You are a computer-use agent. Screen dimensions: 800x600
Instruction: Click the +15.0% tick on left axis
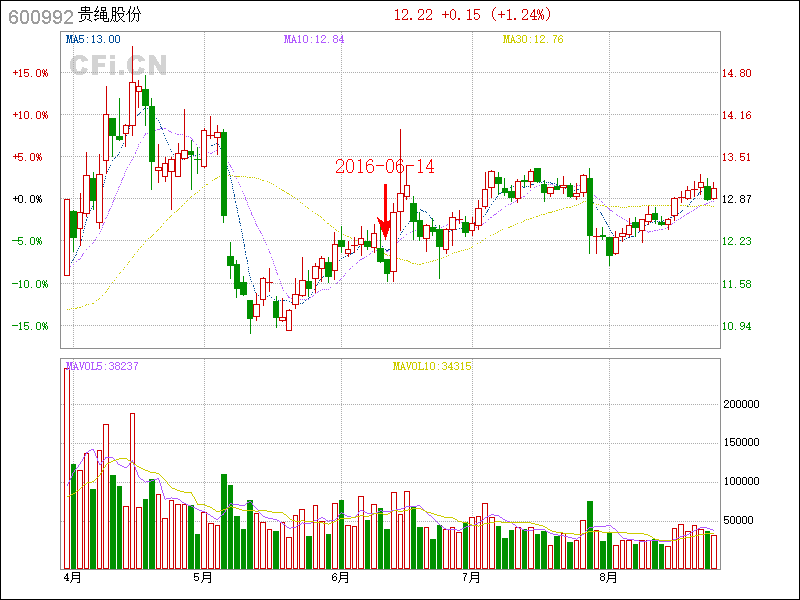click(30, 73)
